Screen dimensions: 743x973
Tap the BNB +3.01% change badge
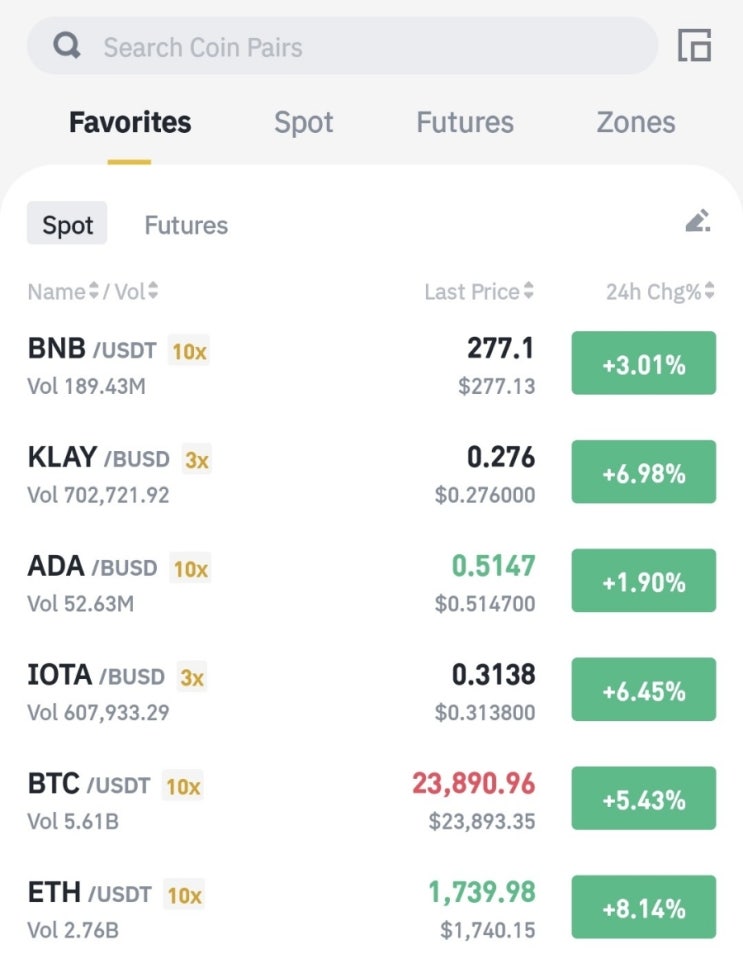pyautogui.click(x=644, y=363)
